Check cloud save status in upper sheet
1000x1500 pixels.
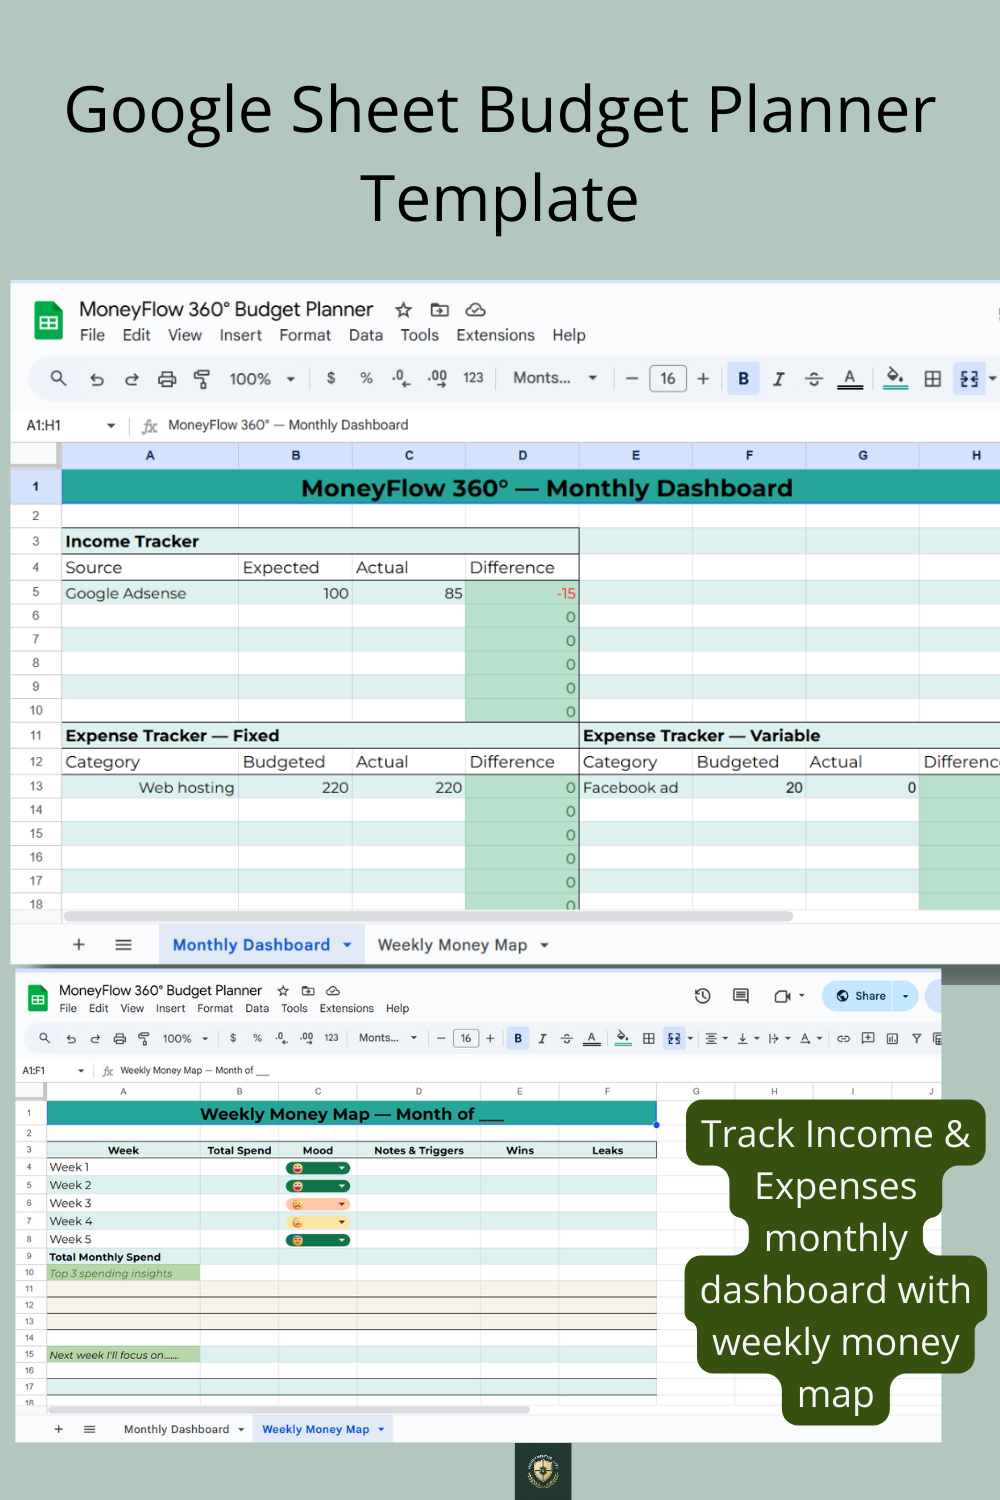coord(475,310)
